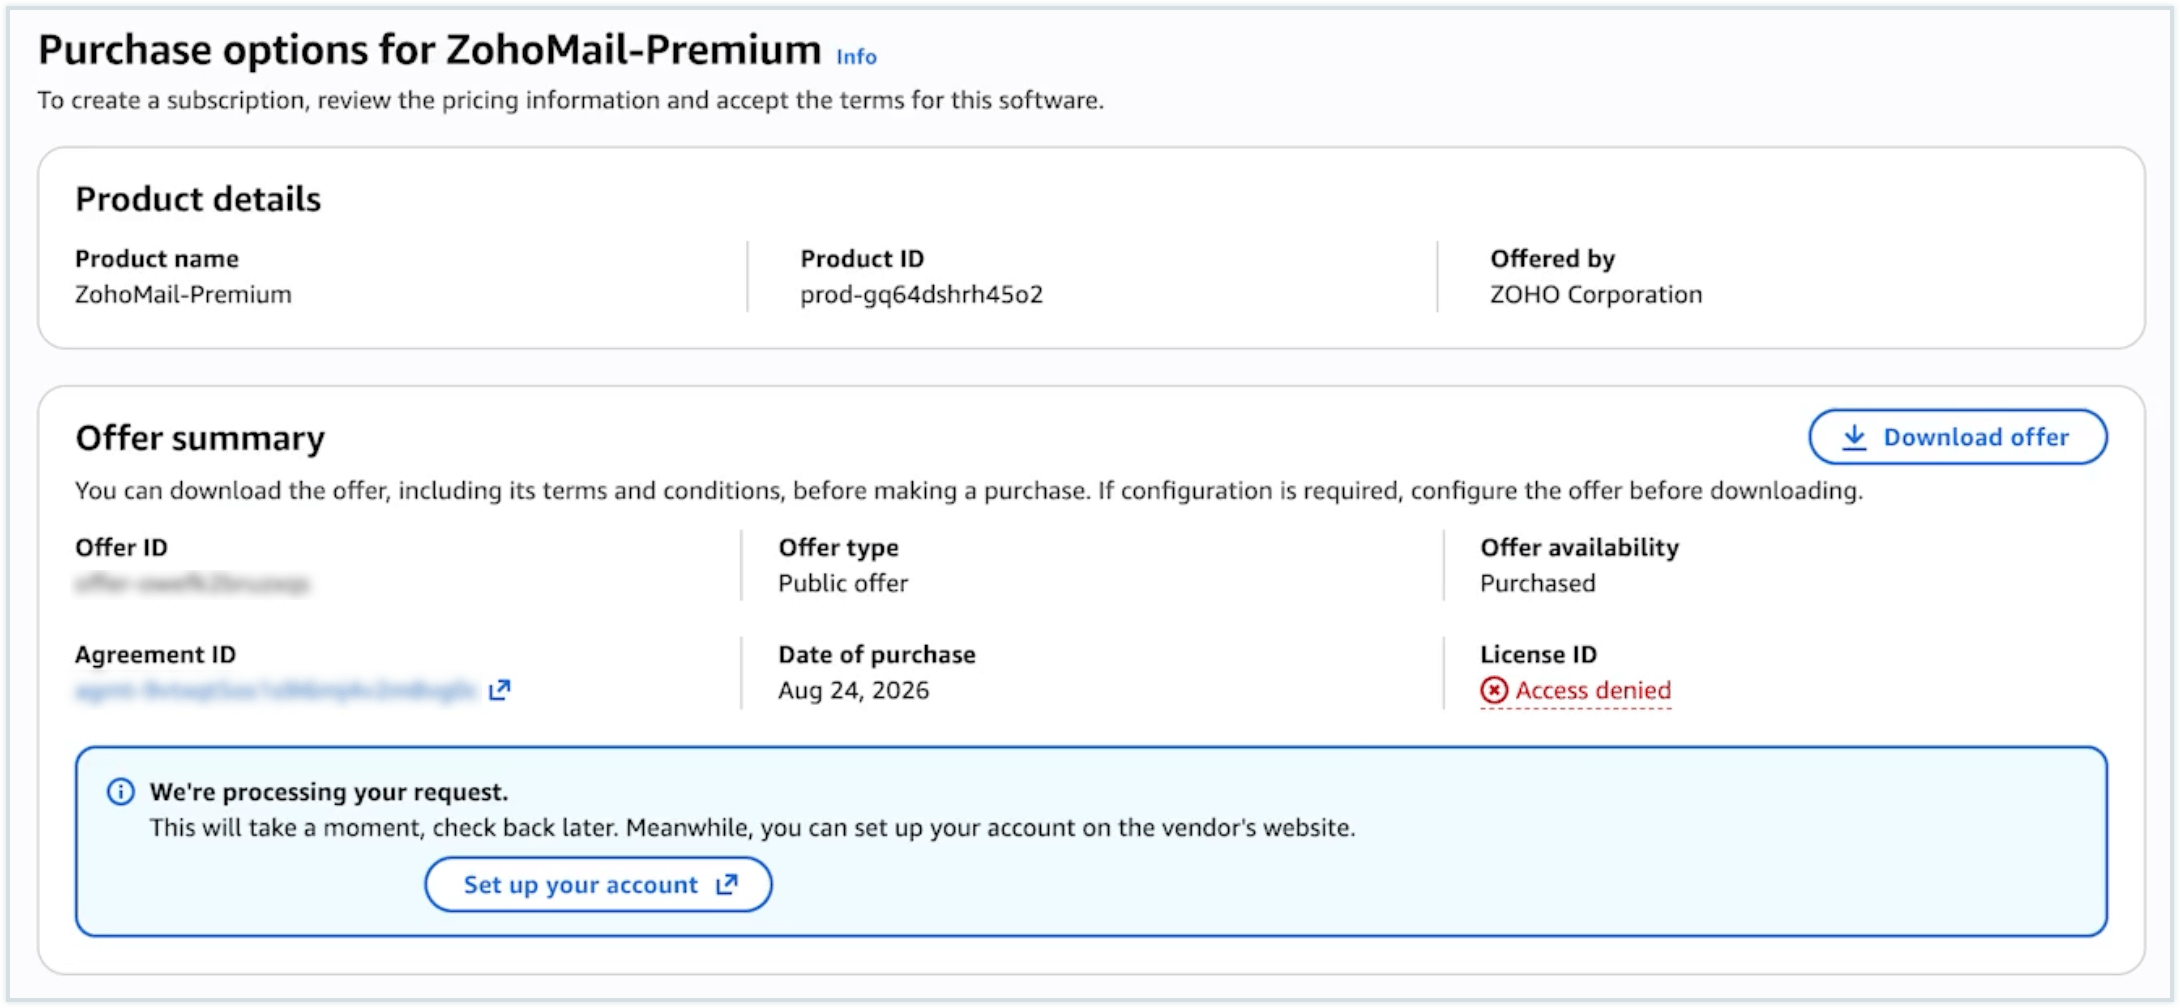Select the Aug 24, 2026 purchase date
2180x1008 pixels.
[x=853, y=690]
